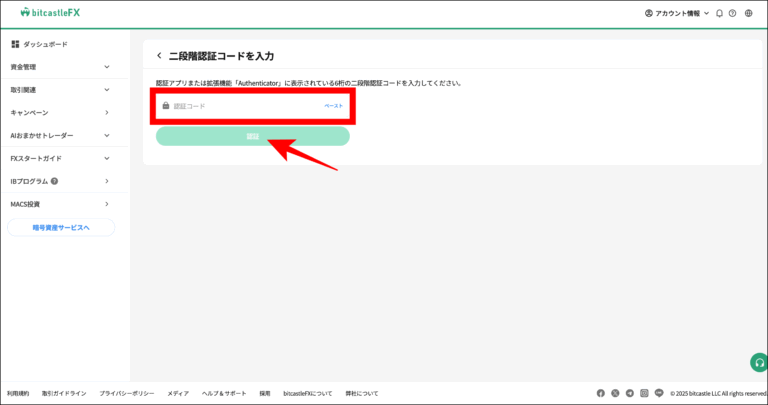Open the Facebook icon in footer
The width and height of the screenshot is (768, 405).
pyautogui.click(x=600, y=393)
